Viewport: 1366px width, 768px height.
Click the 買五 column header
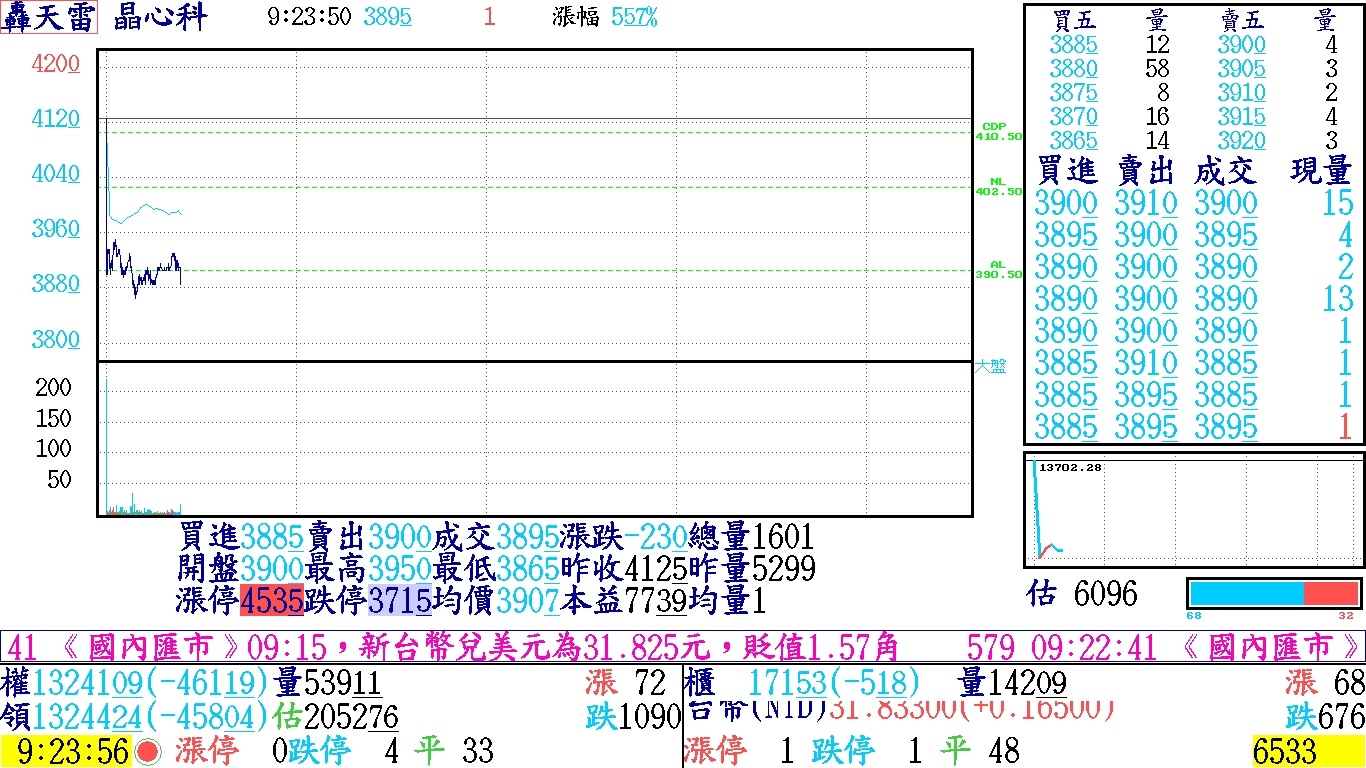click(x=1075, y=20)
